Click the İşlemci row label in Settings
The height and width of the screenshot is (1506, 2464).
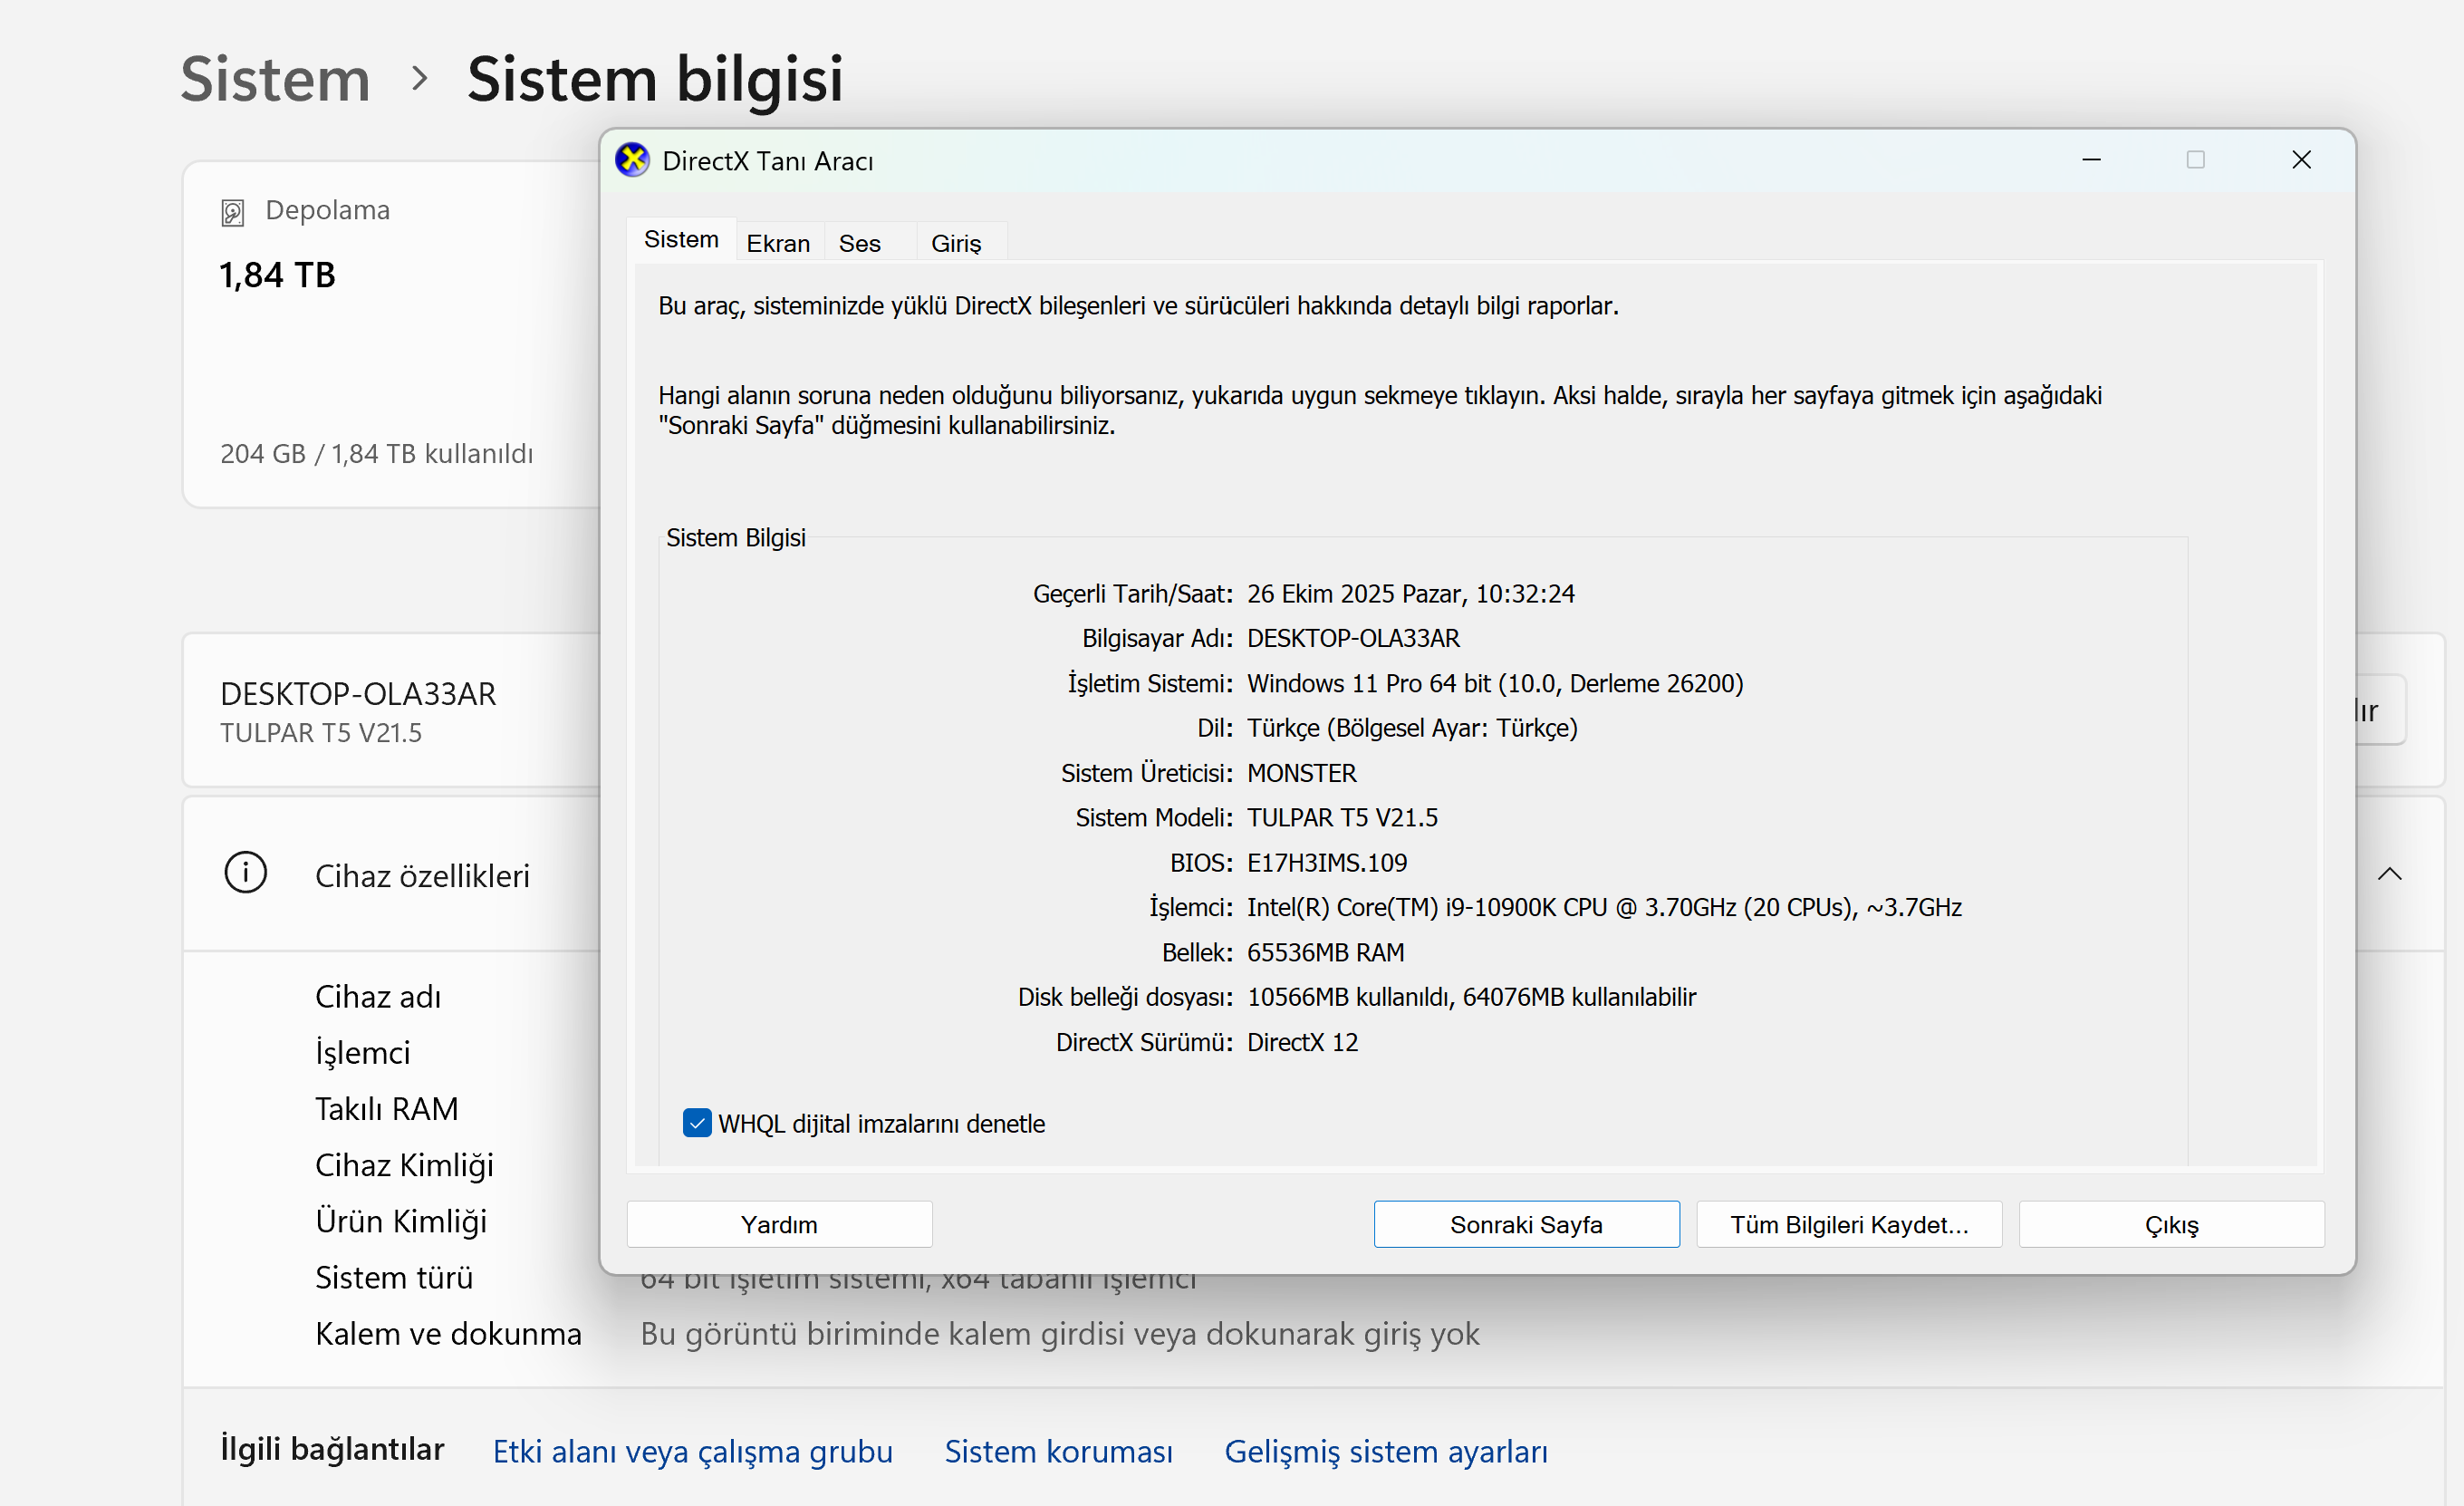(x=362, y=1053)
